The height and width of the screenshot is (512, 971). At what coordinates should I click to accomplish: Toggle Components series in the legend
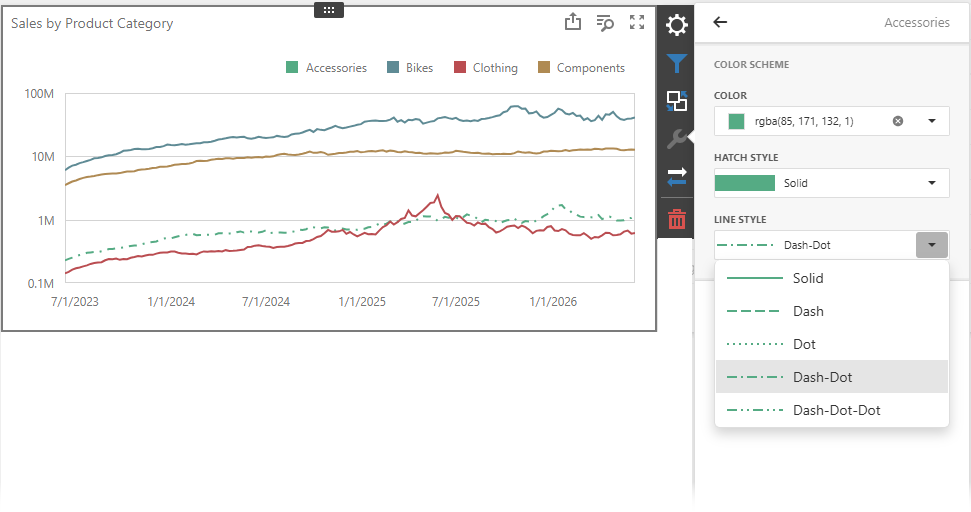[581, 67]
